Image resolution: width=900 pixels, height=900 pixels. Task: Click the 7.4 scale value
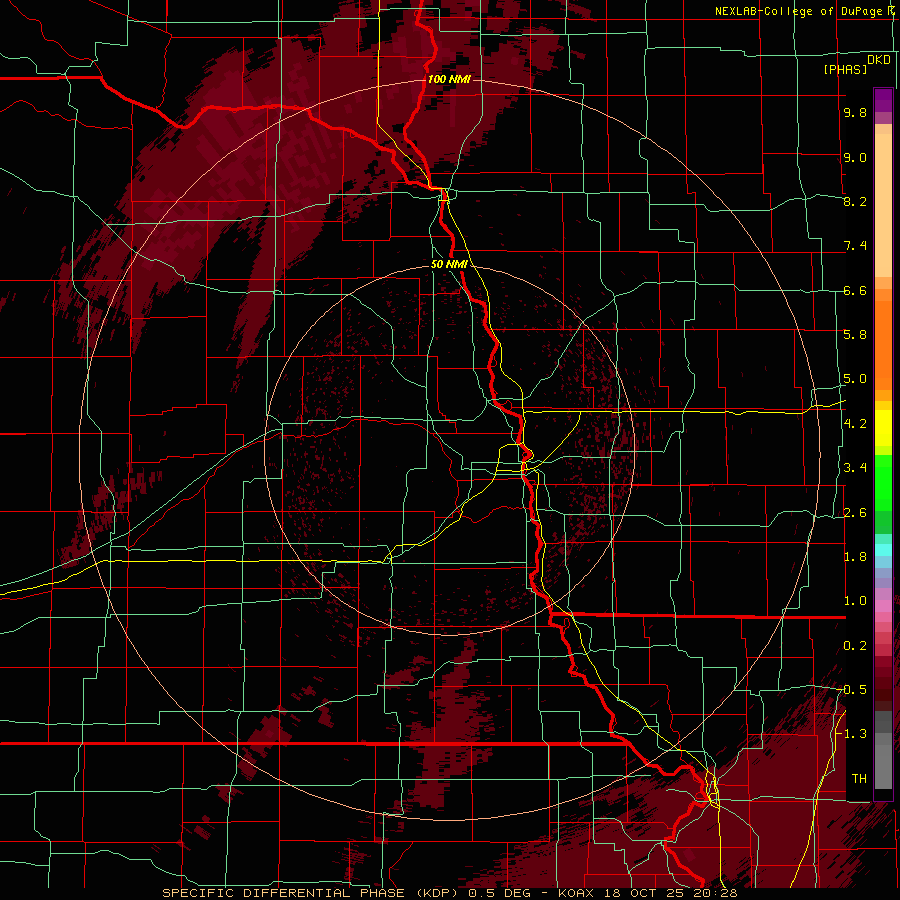(855, 246)
